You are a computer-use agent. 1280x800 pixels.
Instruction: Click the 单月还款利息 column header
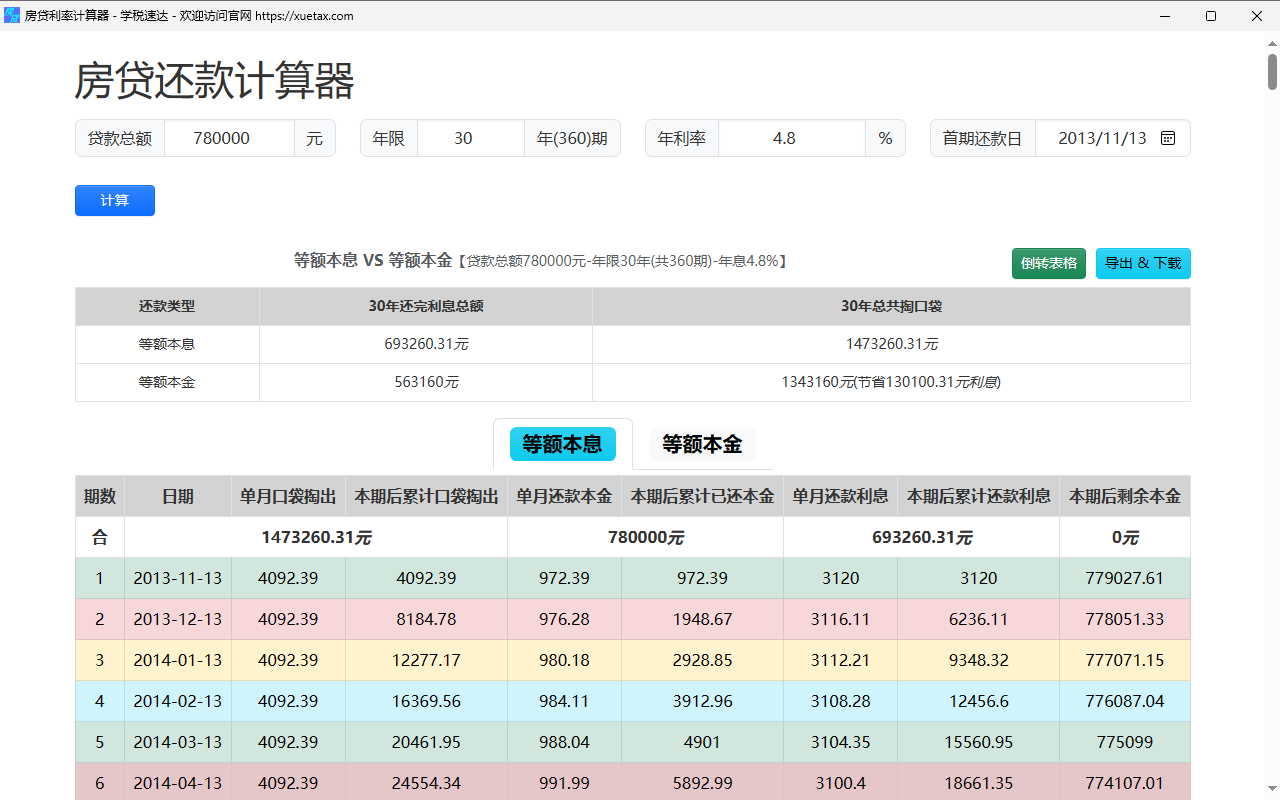840,496
